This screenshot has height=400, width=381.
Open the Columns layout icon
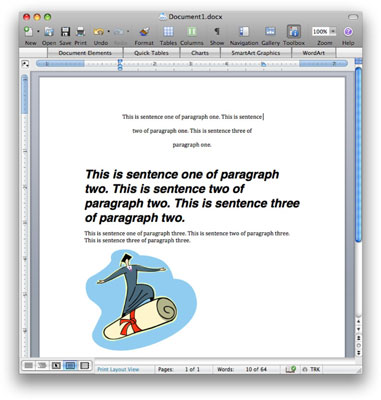click(192, 32)
